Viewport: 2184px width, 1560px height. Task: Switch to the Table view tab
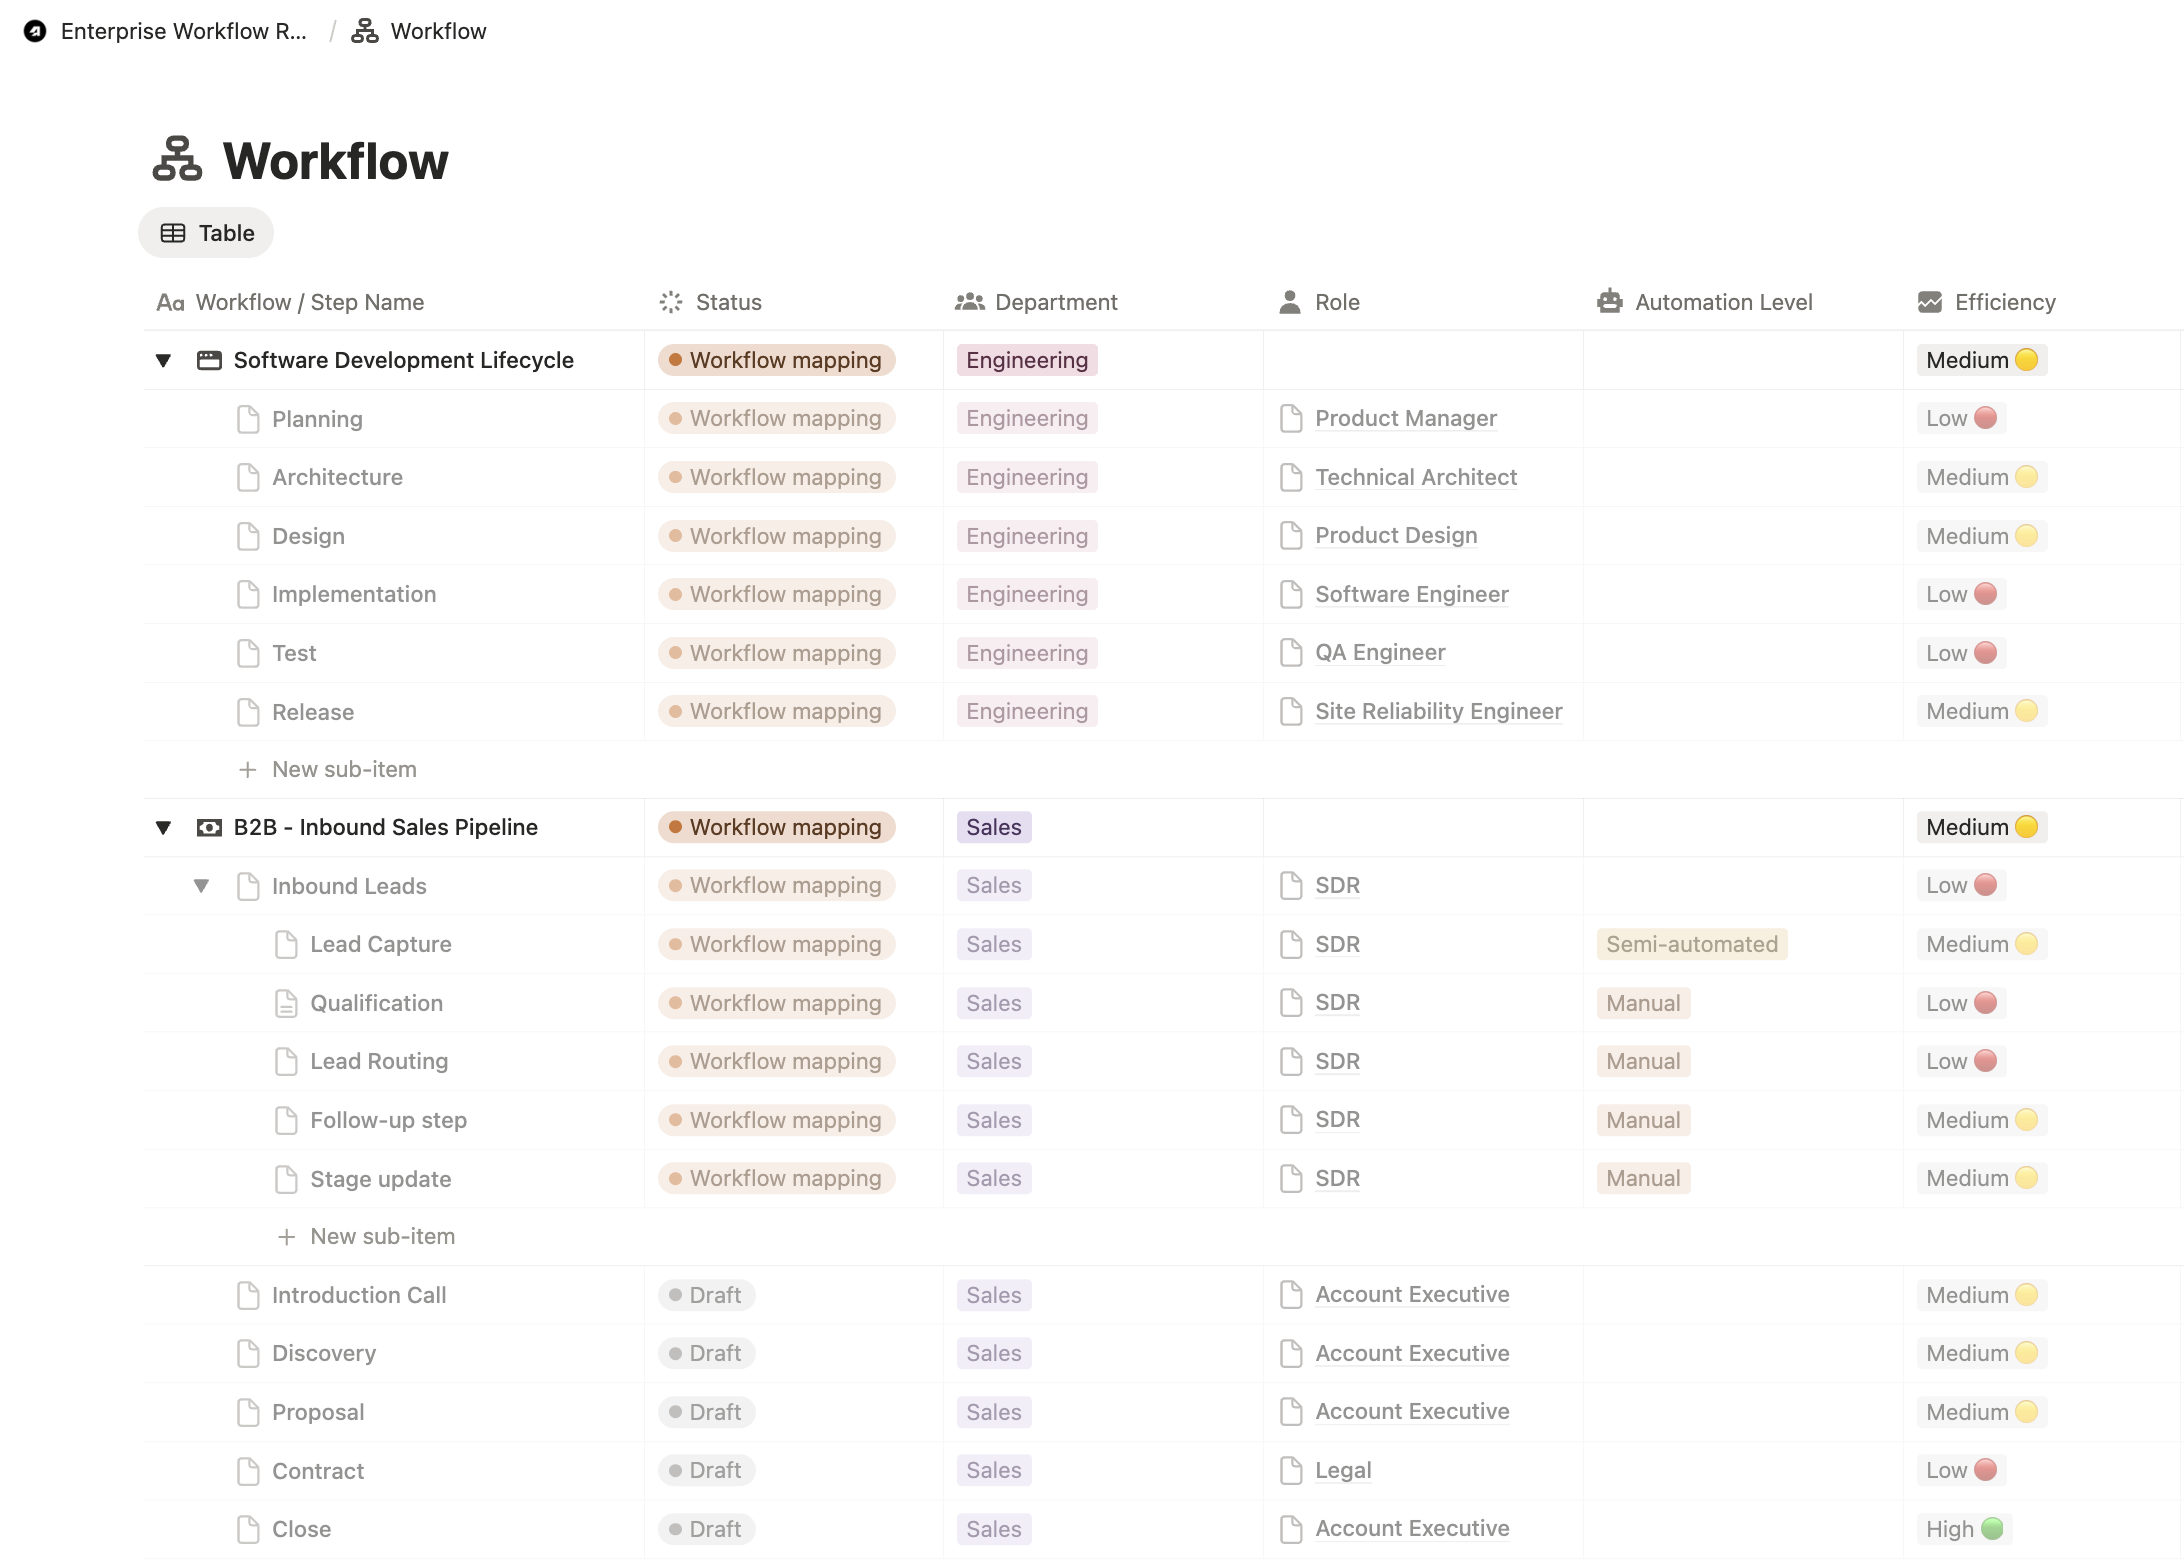click(205, 232)
